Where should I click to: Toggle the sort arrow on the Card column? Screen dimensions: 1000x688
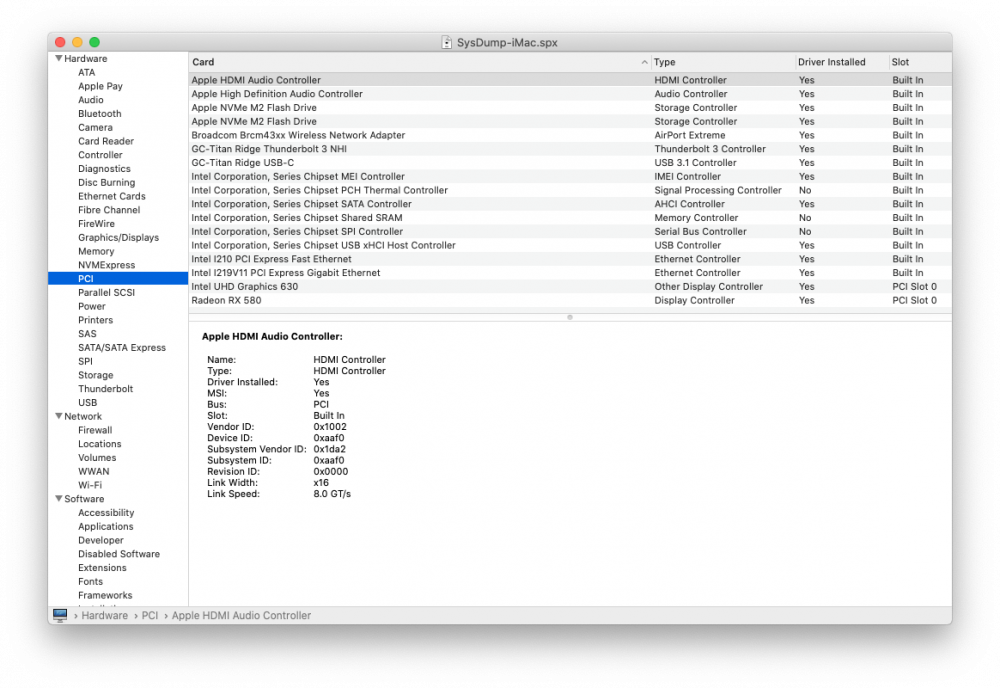(x=644, y=62)
